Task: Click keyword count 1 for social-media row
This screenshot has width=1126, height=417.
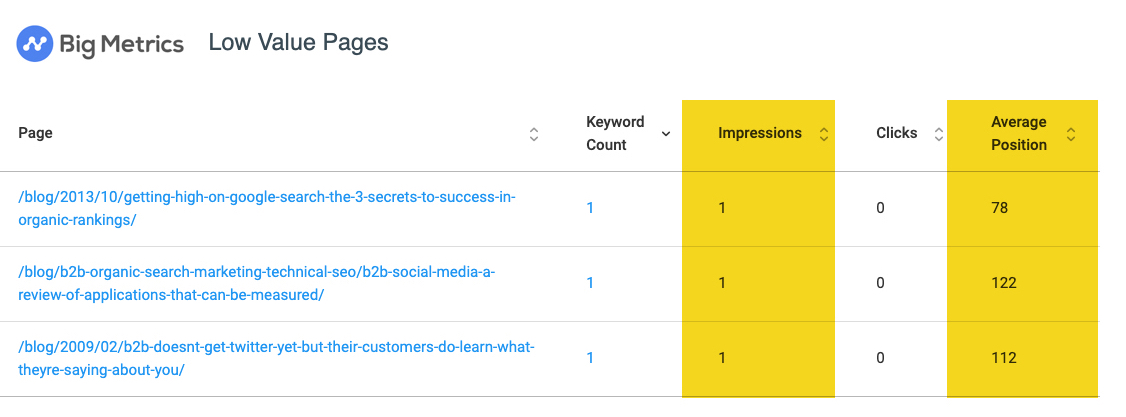Action: (x=590, y=283)
